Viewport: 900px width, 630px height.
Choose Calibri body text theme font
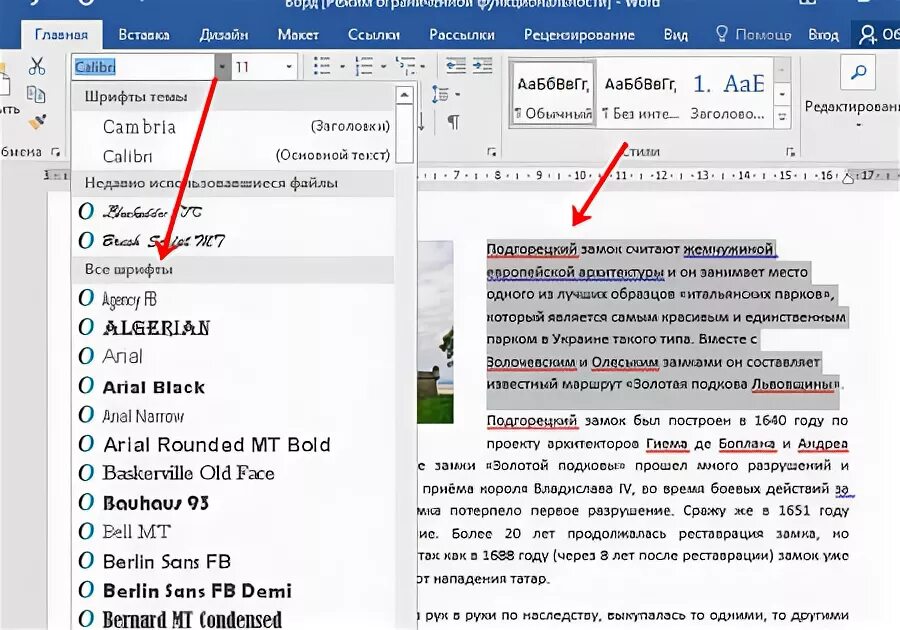[234, 155]
